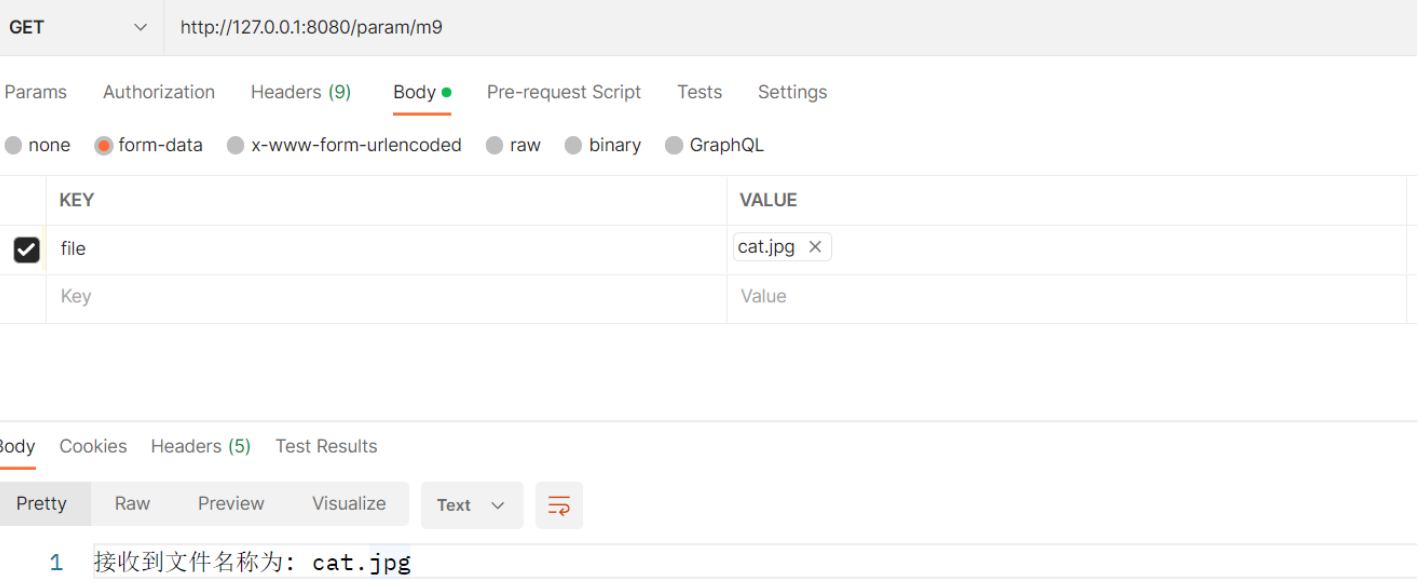Click response line number 1
This screenshot has width=1418, height=583.
(56, 563)
